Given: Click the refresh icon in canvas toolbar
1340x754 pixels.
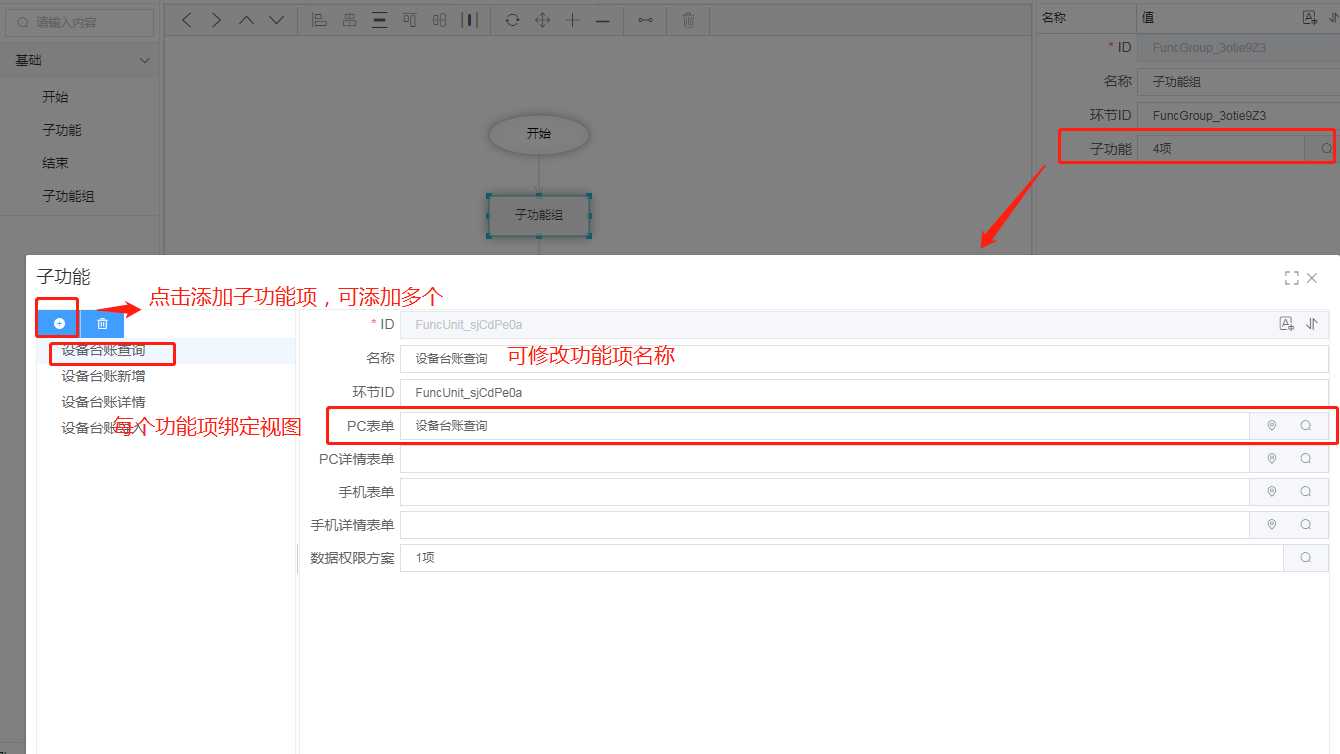Looking at the screenshot, I should click(x=512, y=20).
